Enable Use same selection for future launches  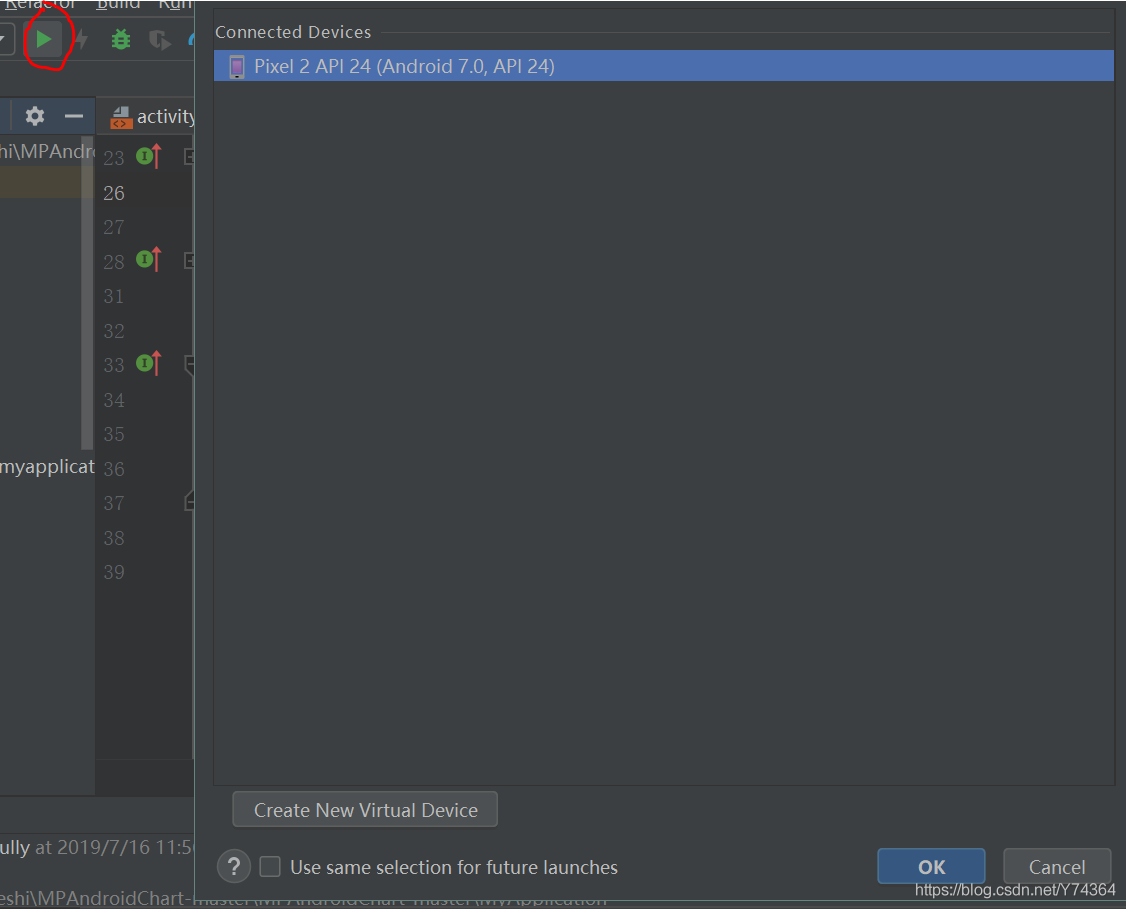(270, 867)
